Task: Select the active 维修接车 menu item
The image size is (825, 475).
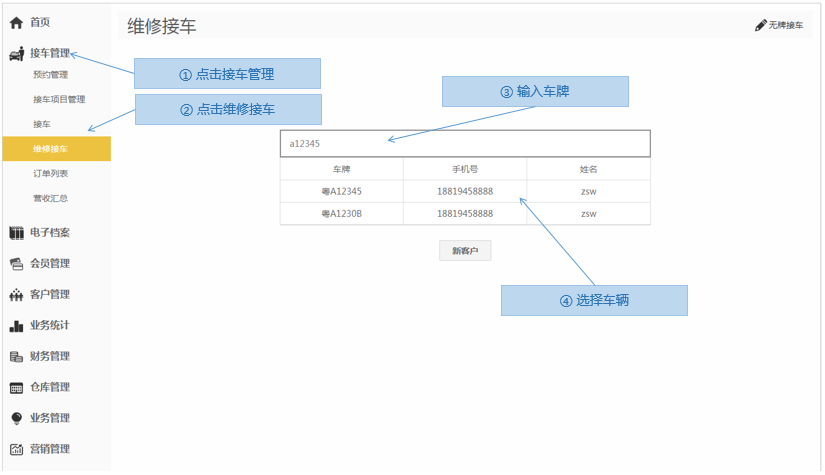Action: tap(51, 149)
